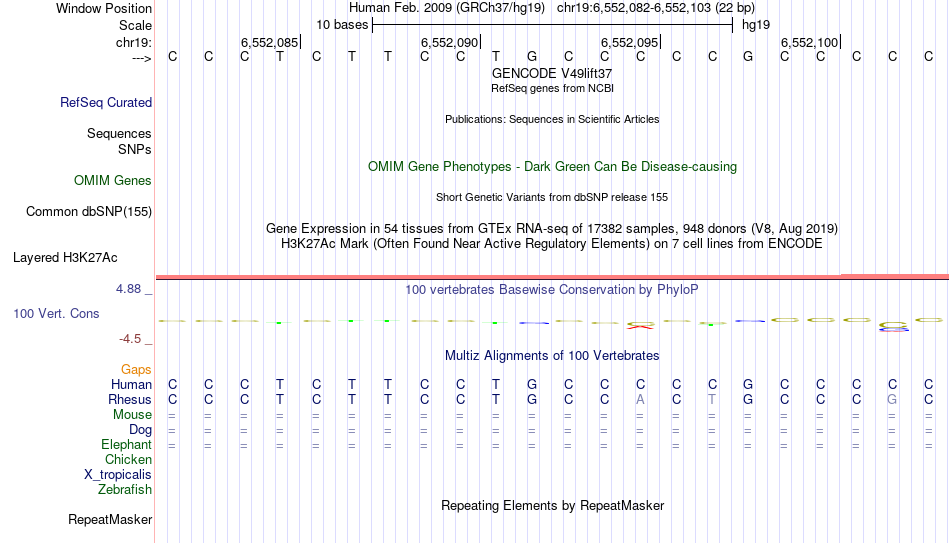The height and width of the screenshot is (543, 950).
Task: Click the GENCODE V49lift37 track title
Action: point(552,73)
